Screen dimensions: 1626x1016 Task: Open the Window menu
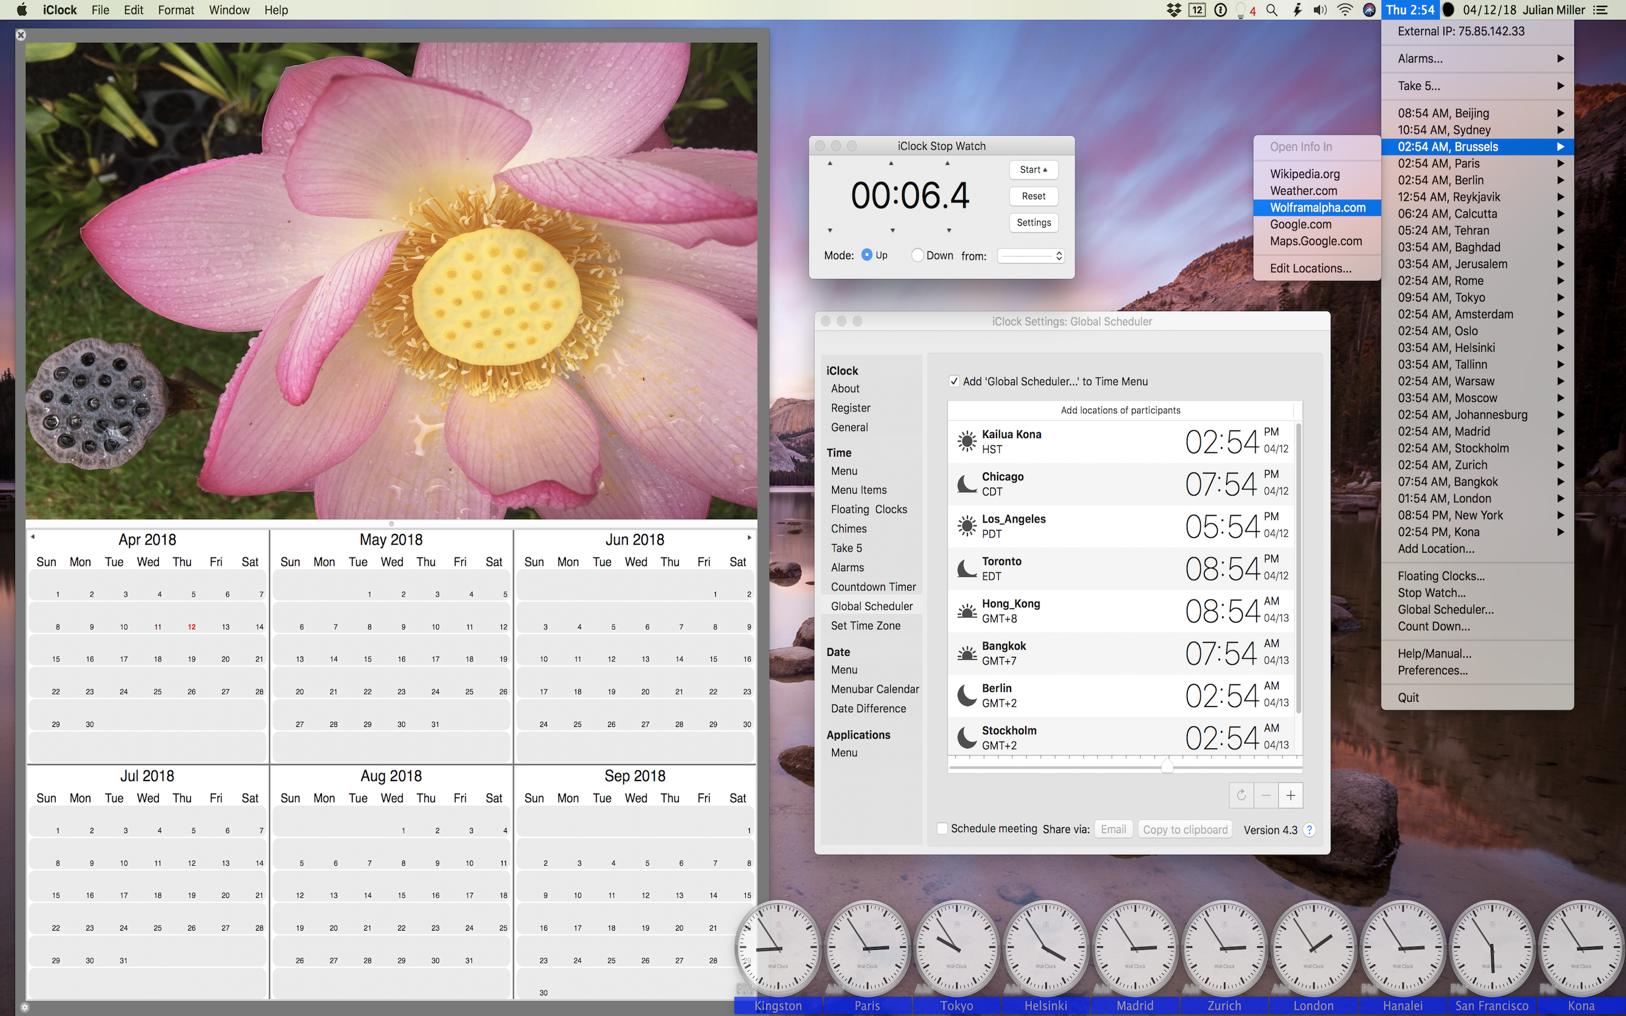229,10
